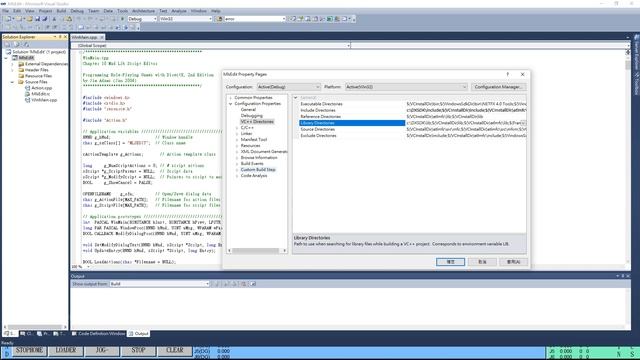The width and height of the screenshot is (640, 360).
Task: Click the Show All Files icon in Solution Explorer
Action: [16, 44]
